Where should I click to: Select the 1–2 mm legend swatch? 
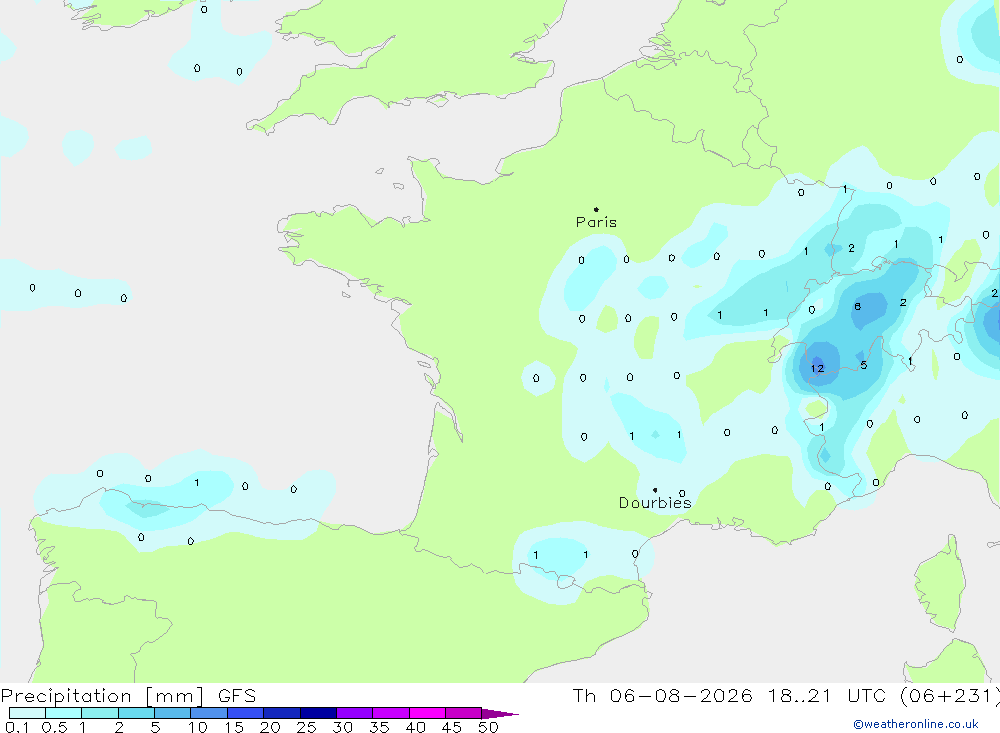click(x=100, y=713)
